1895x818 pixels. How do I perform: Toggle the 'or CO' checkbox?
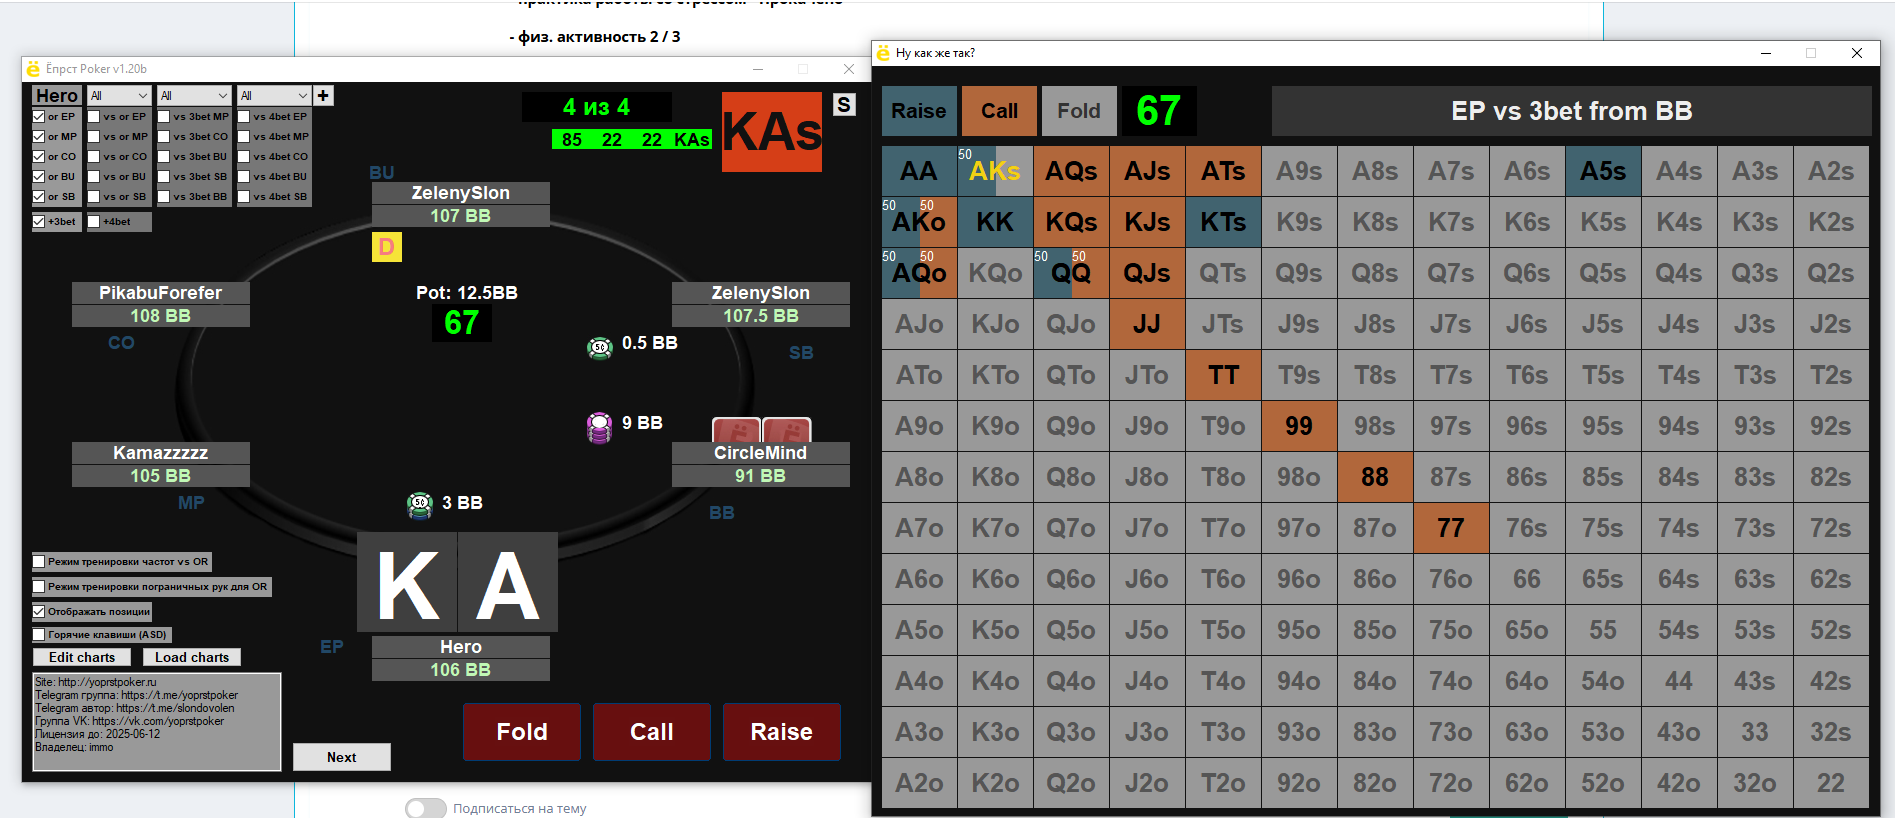click(x=39, y=157)
